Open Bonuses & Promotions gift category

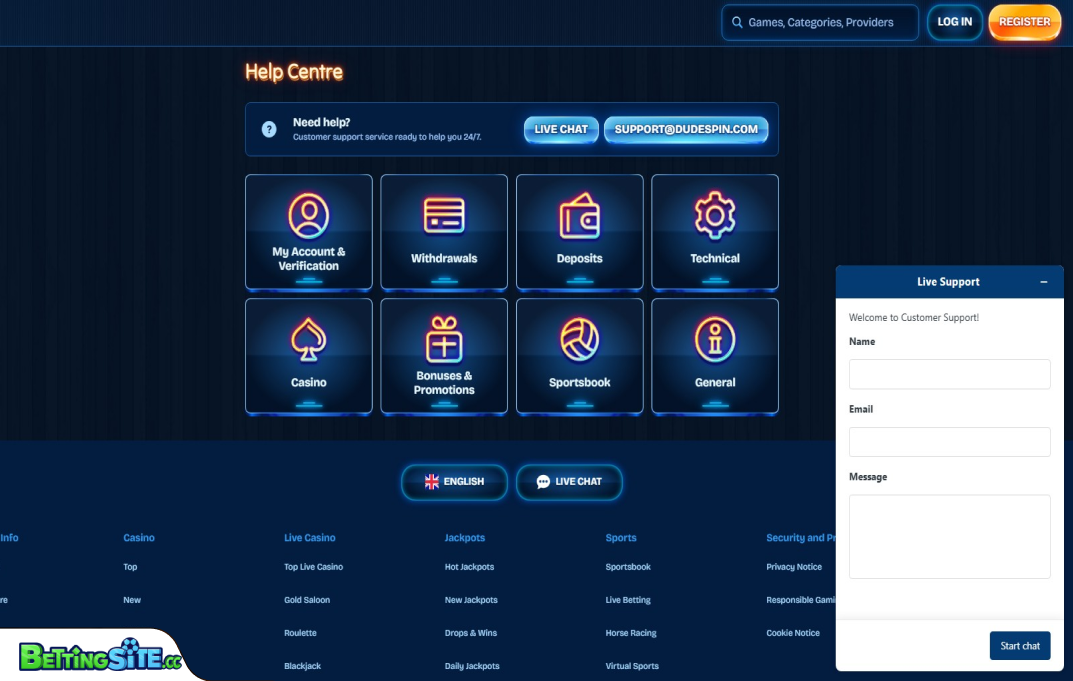pos(444,356)
